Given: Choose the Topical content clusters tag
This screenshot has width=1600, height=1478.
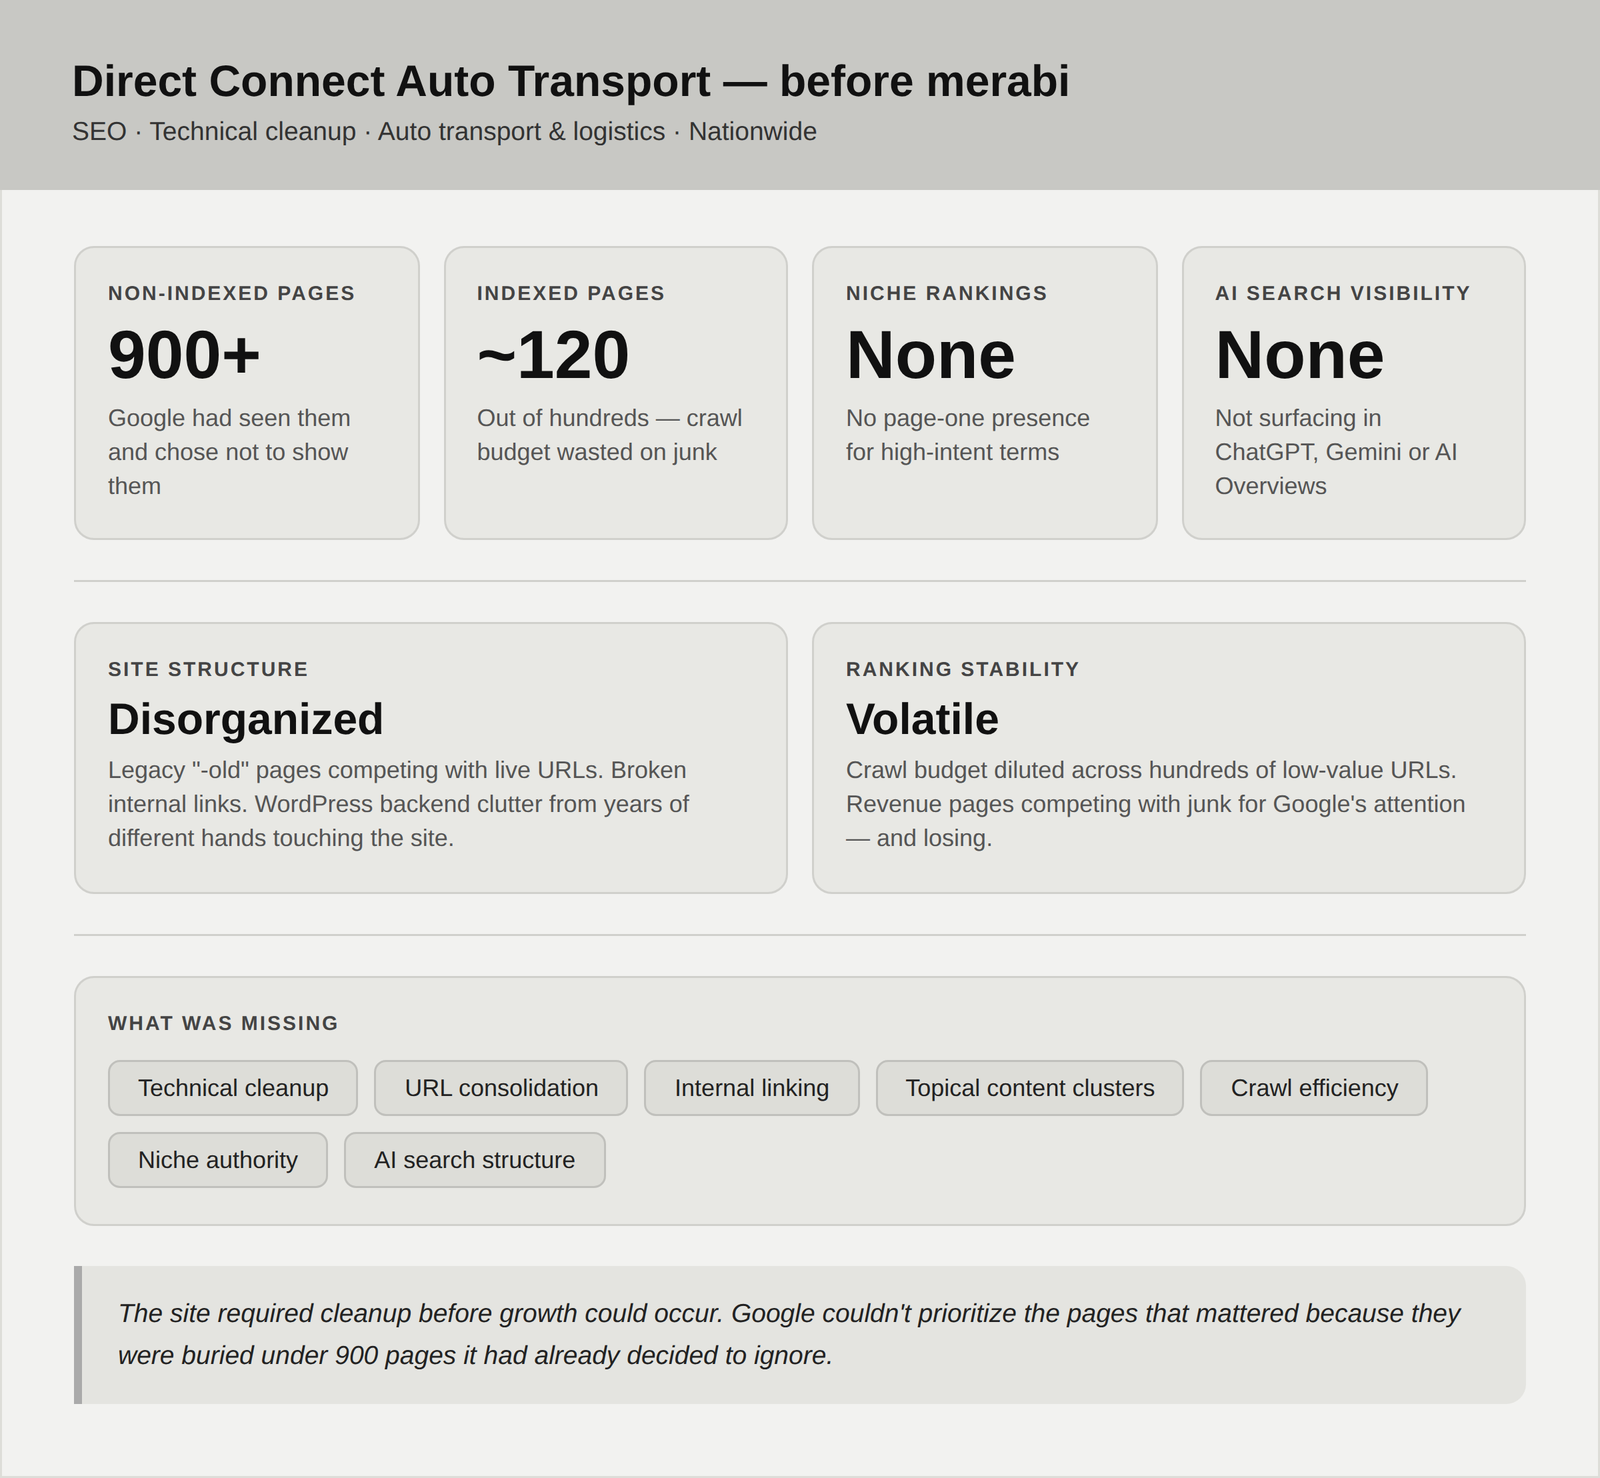Looking at the screenshot, I should (x=1030, y=1088).
